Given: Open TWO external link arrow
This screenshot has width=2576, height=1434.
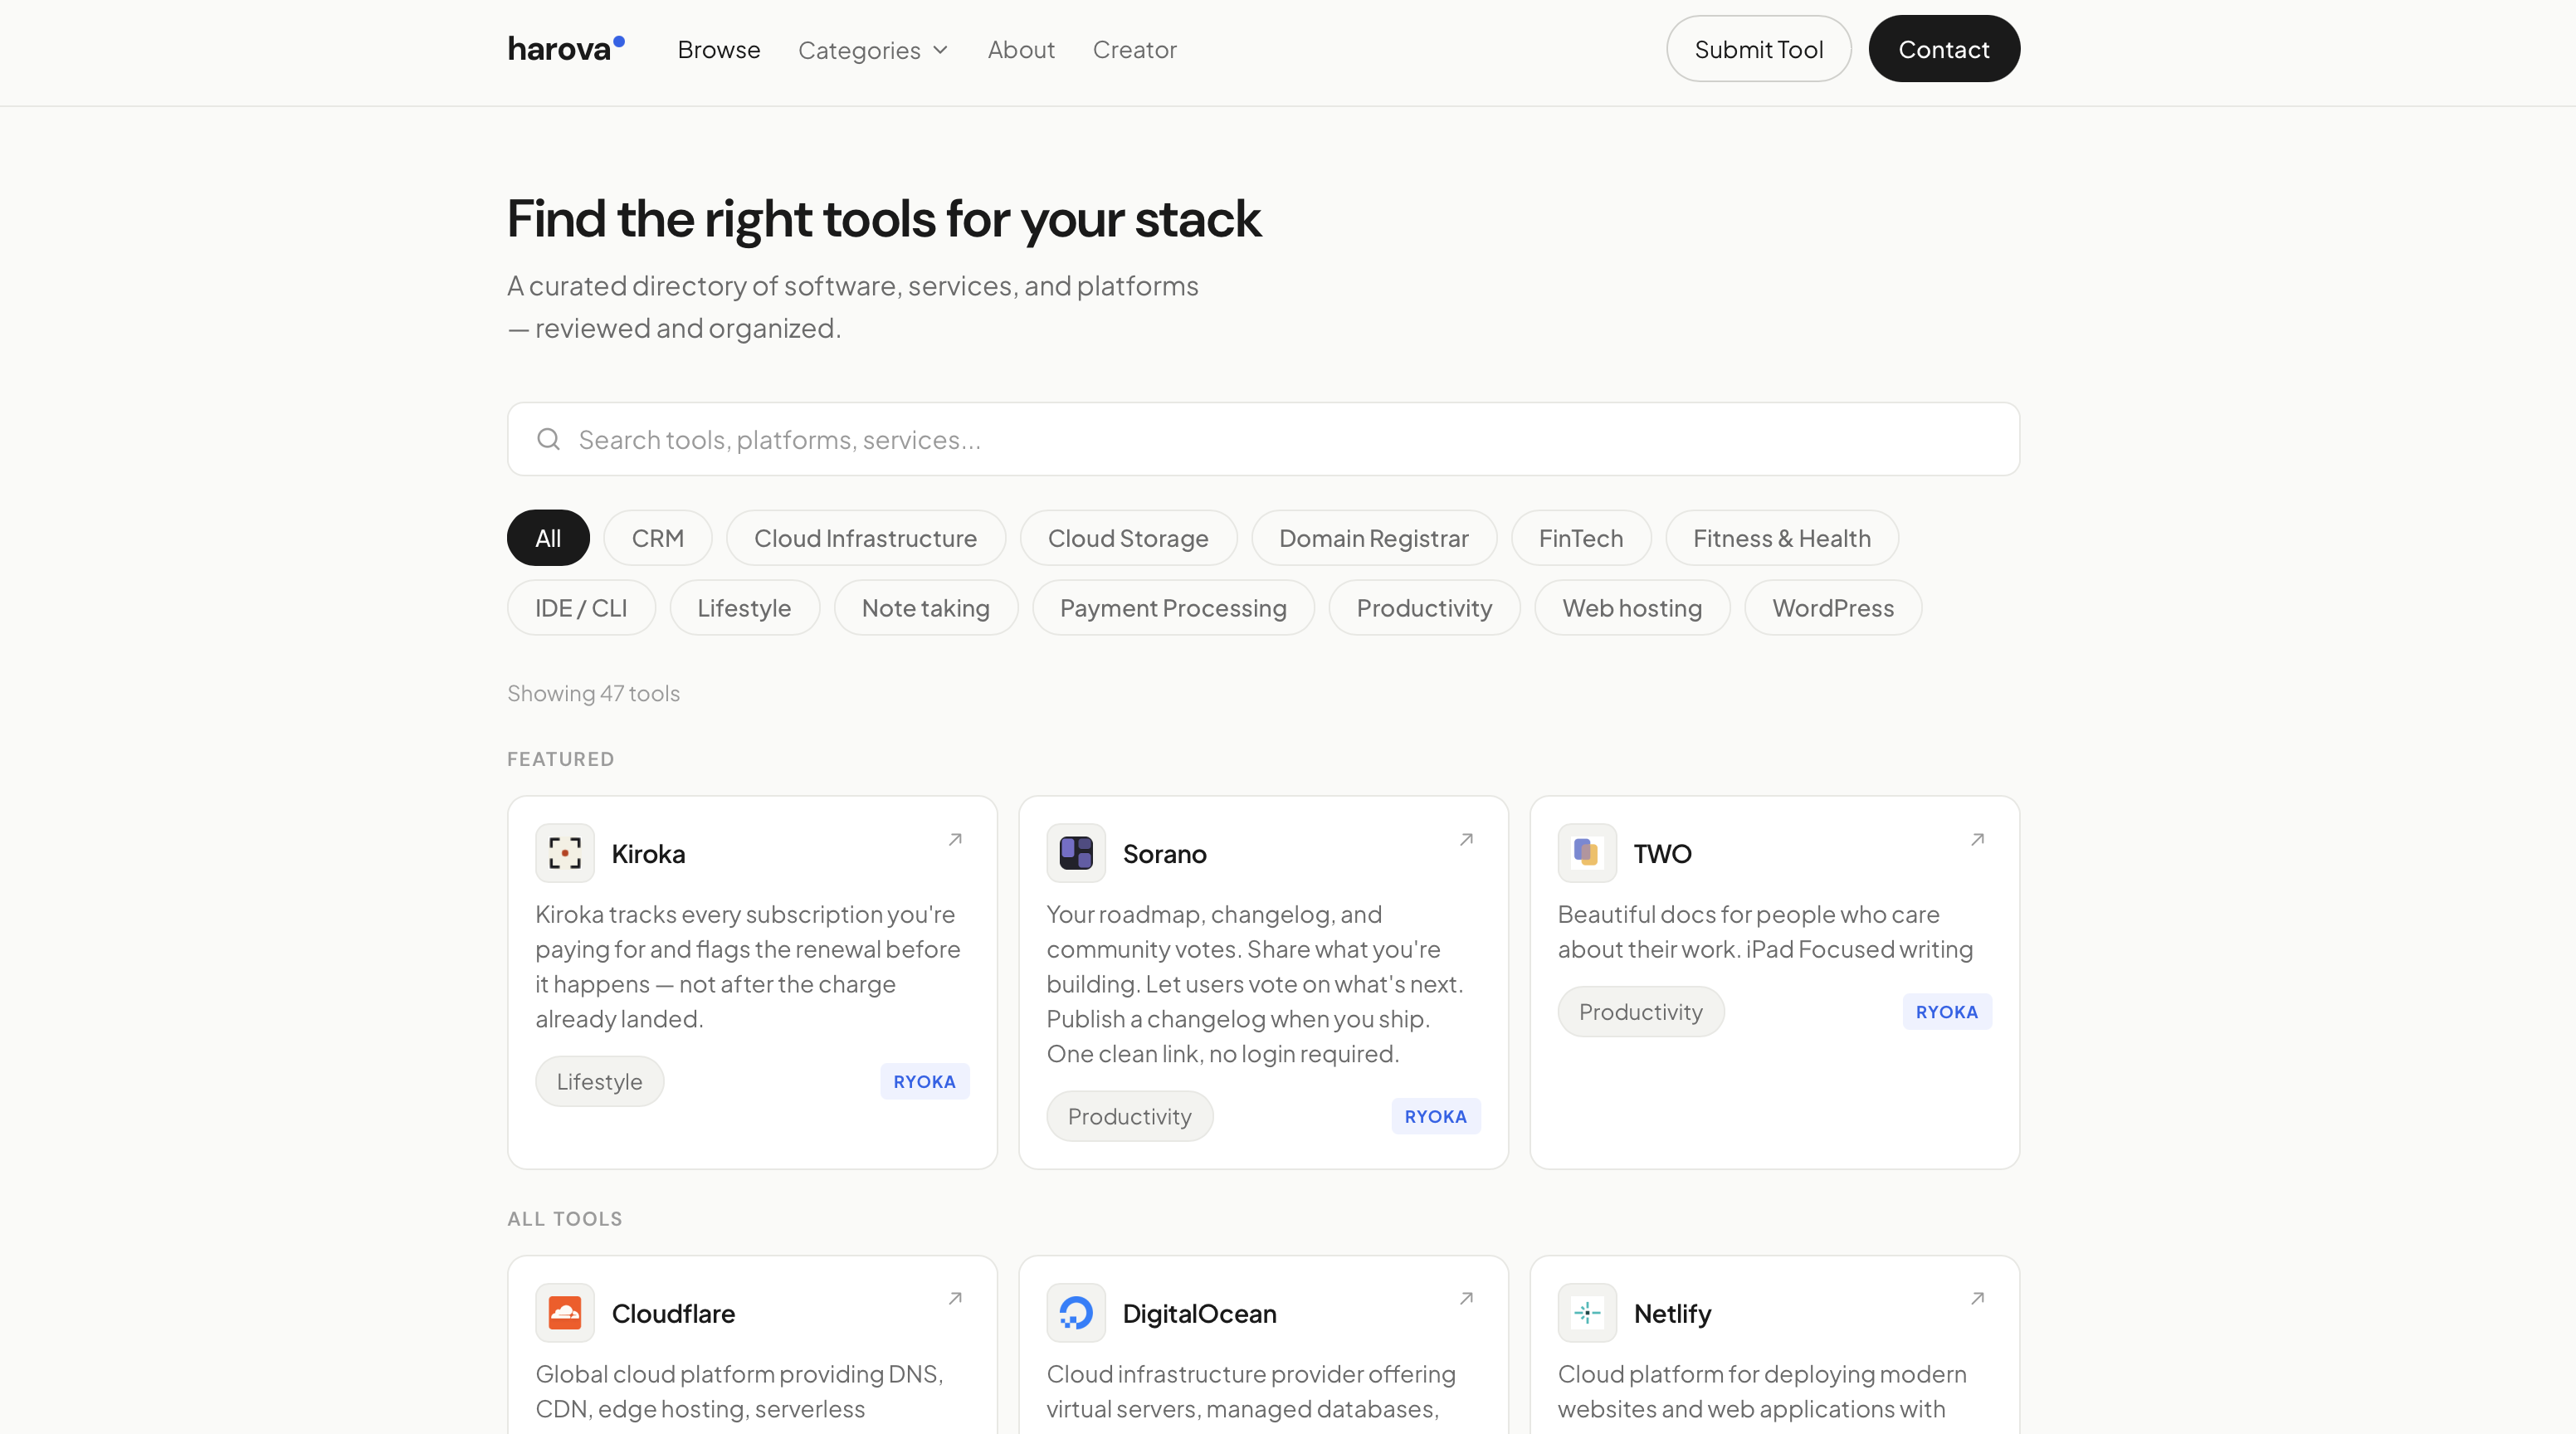Looking at the screenshot, I should tap(1977, 840).
